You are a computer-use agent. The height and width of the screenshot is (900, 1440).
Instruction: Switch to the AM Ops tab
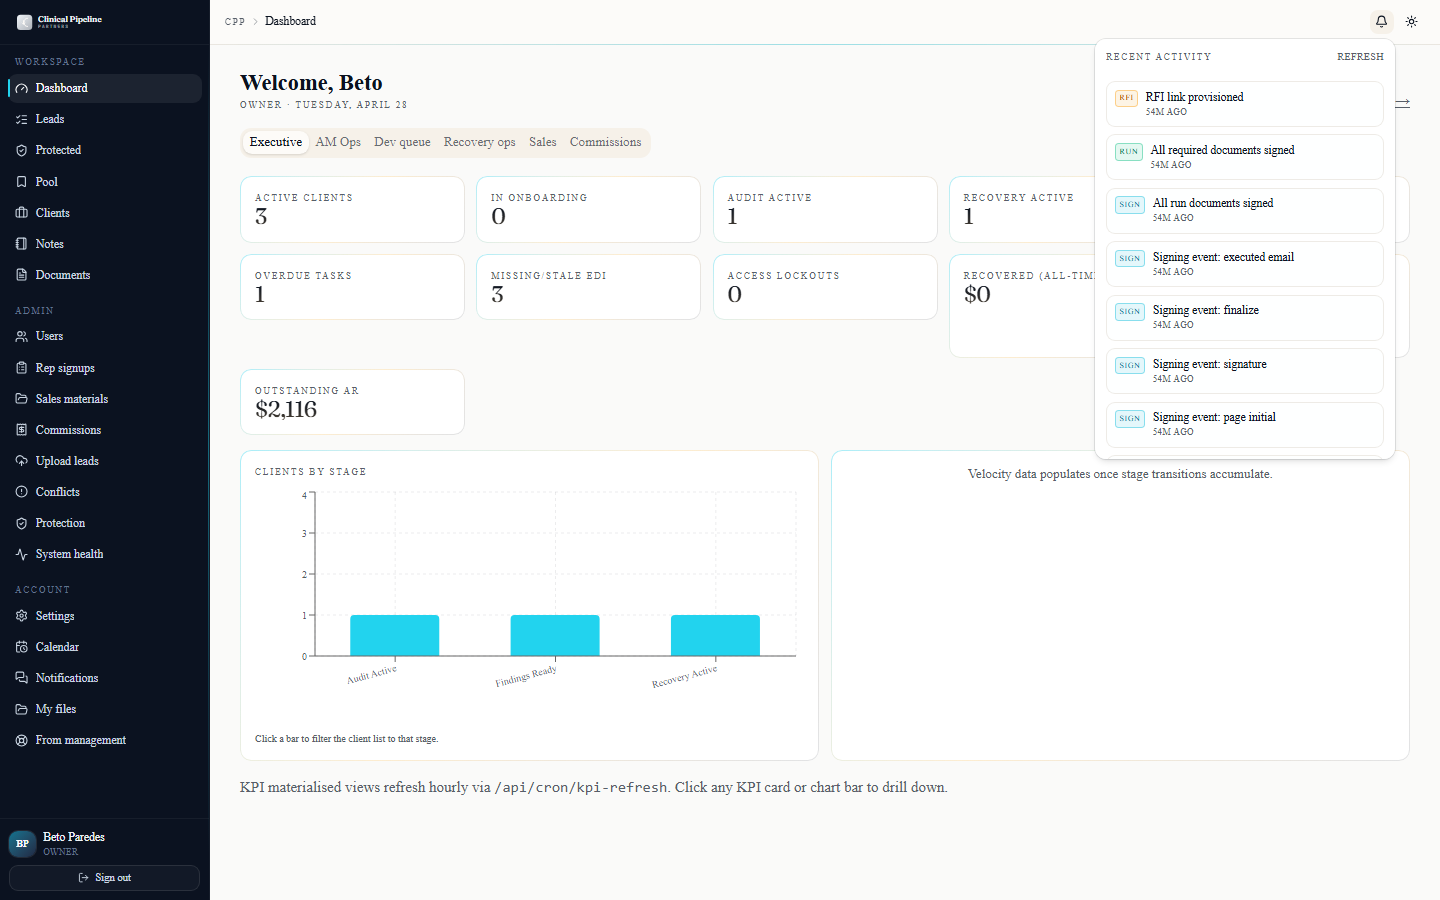point(338,142)
